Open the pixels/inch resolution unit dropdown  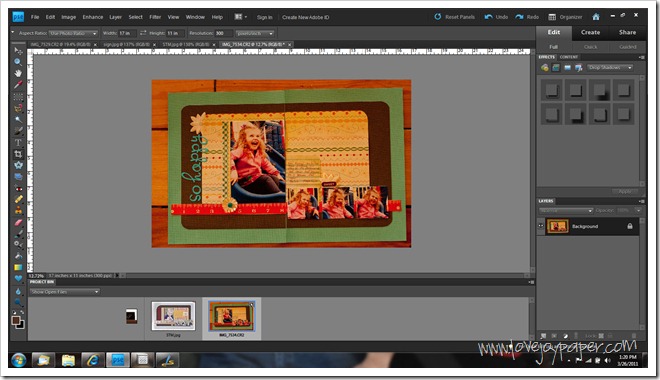coord(255,33)
